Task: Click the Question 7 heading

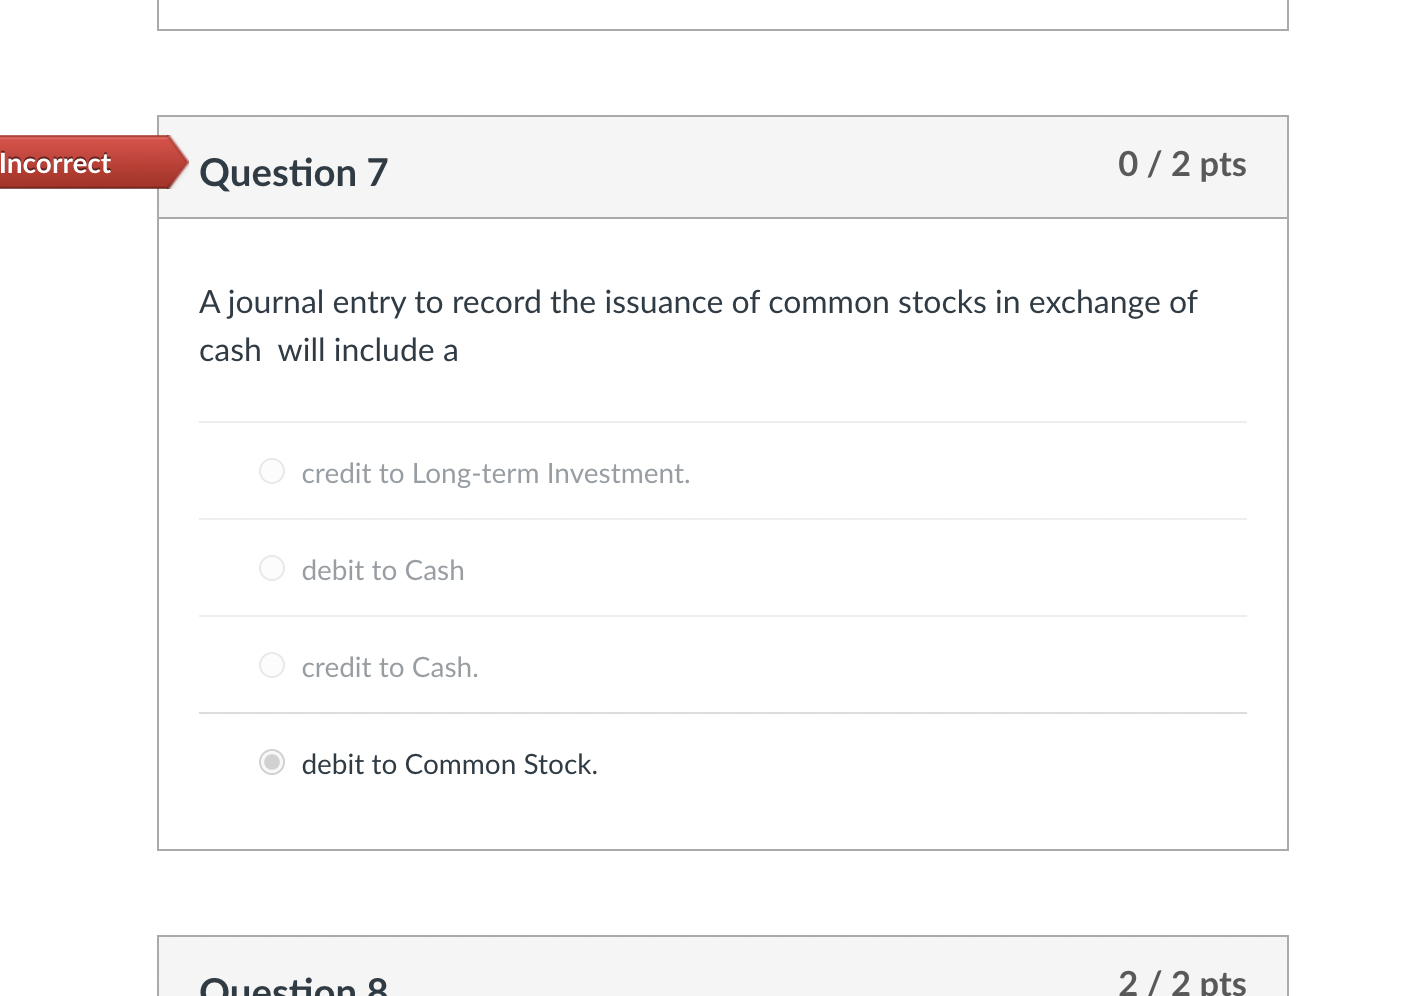Action: click(292, 172)
